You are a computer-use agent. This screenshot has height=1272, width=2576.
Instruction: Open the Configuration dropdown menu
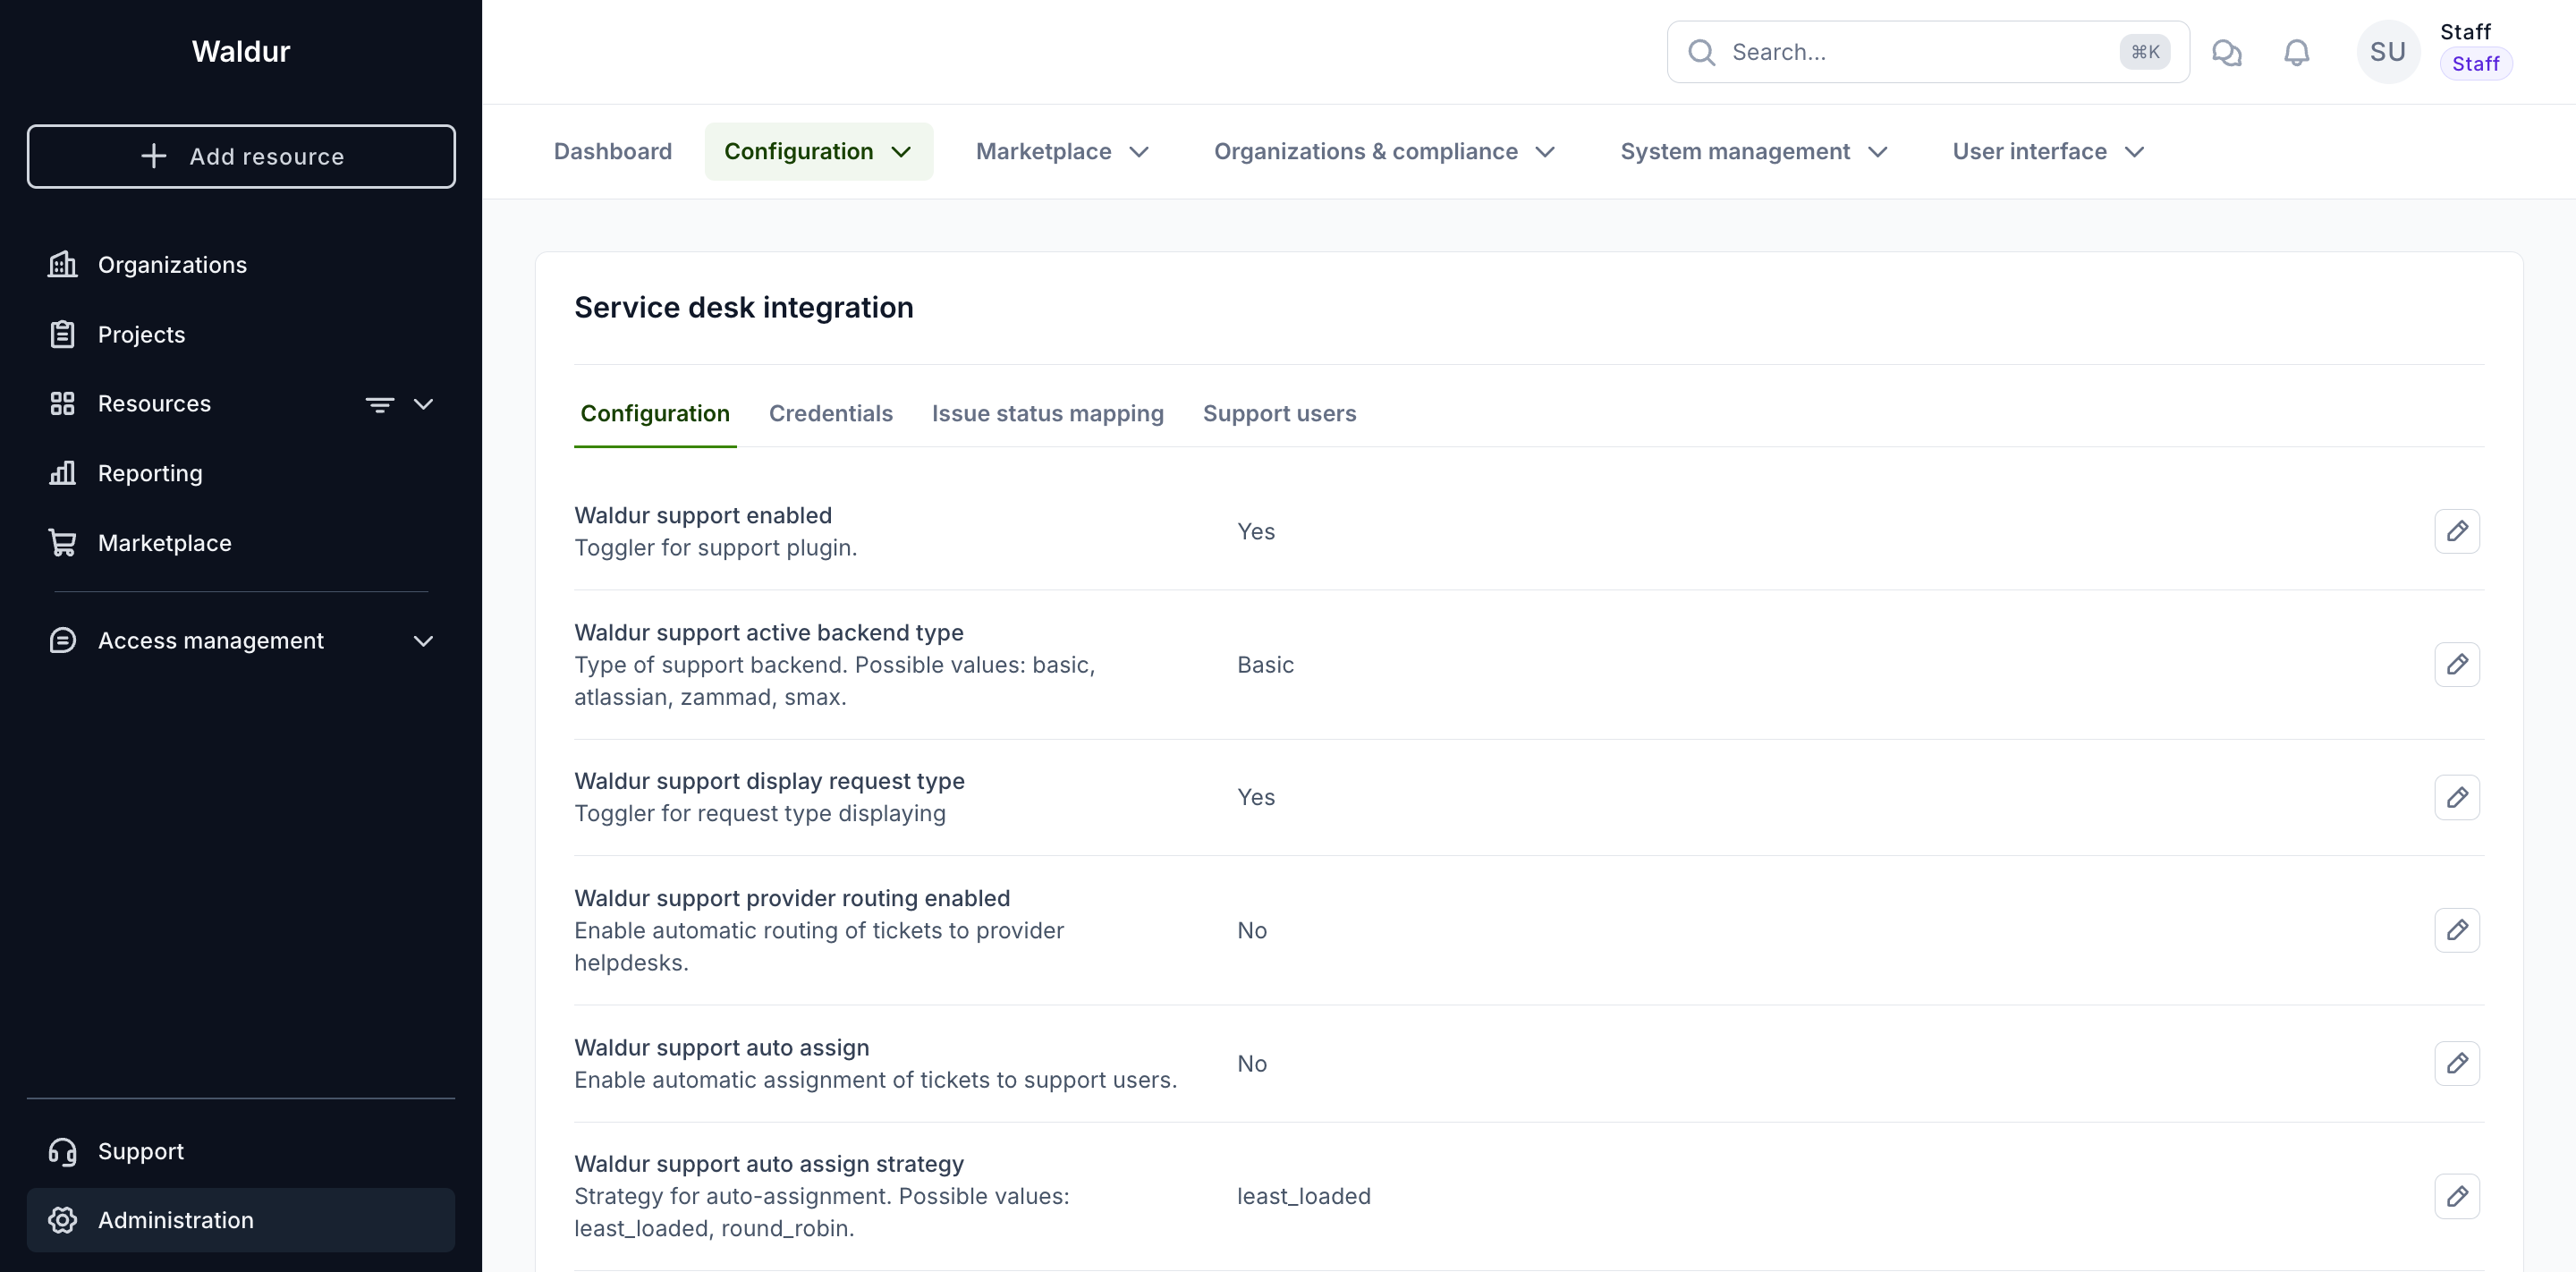tap(818, 151)
